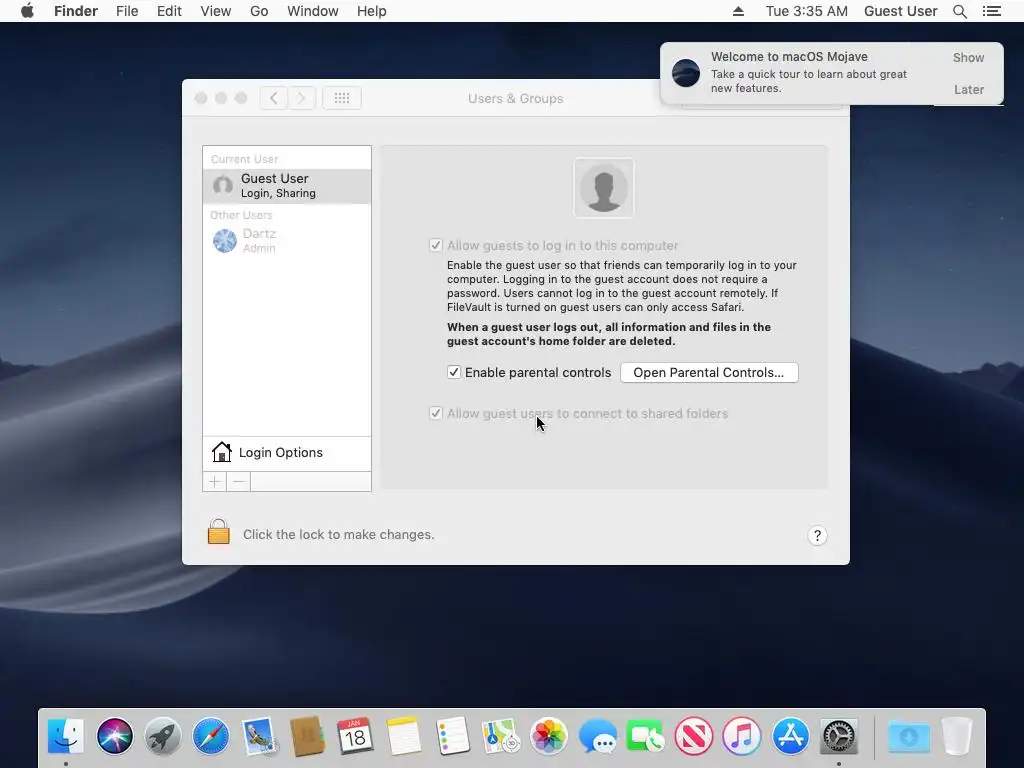Viewport: 1024px width, 768px height.
Task: Toggle Enable parental controls checkbox
Action: pos(454,372)
